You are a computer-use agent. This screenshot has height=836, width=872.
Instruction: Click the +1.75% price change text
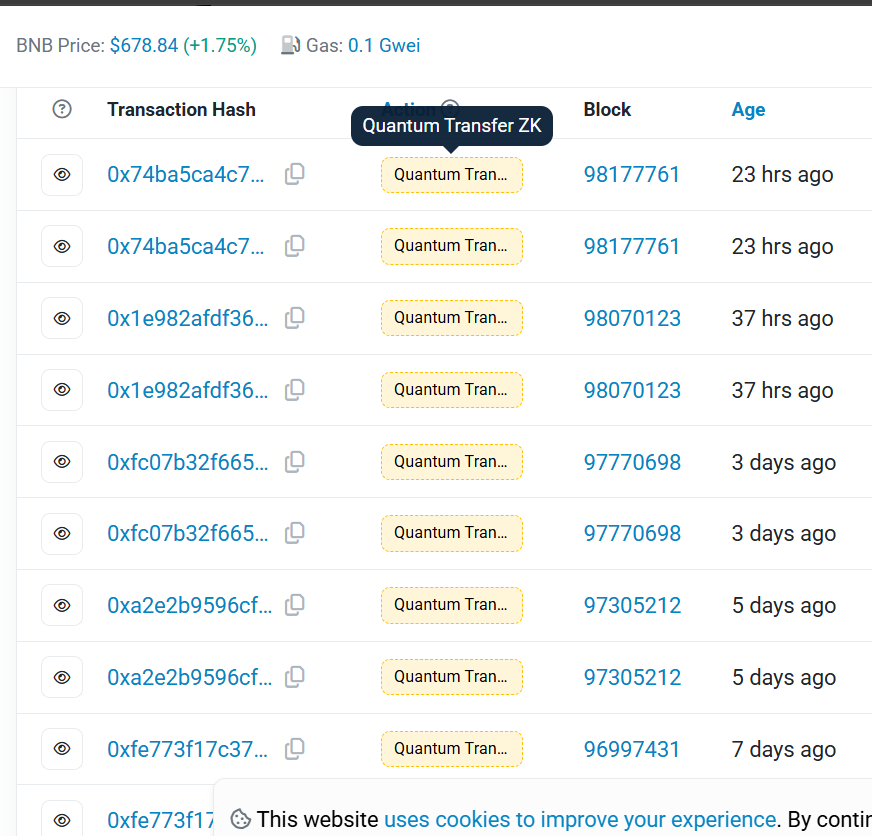click(x=220, y=45)
